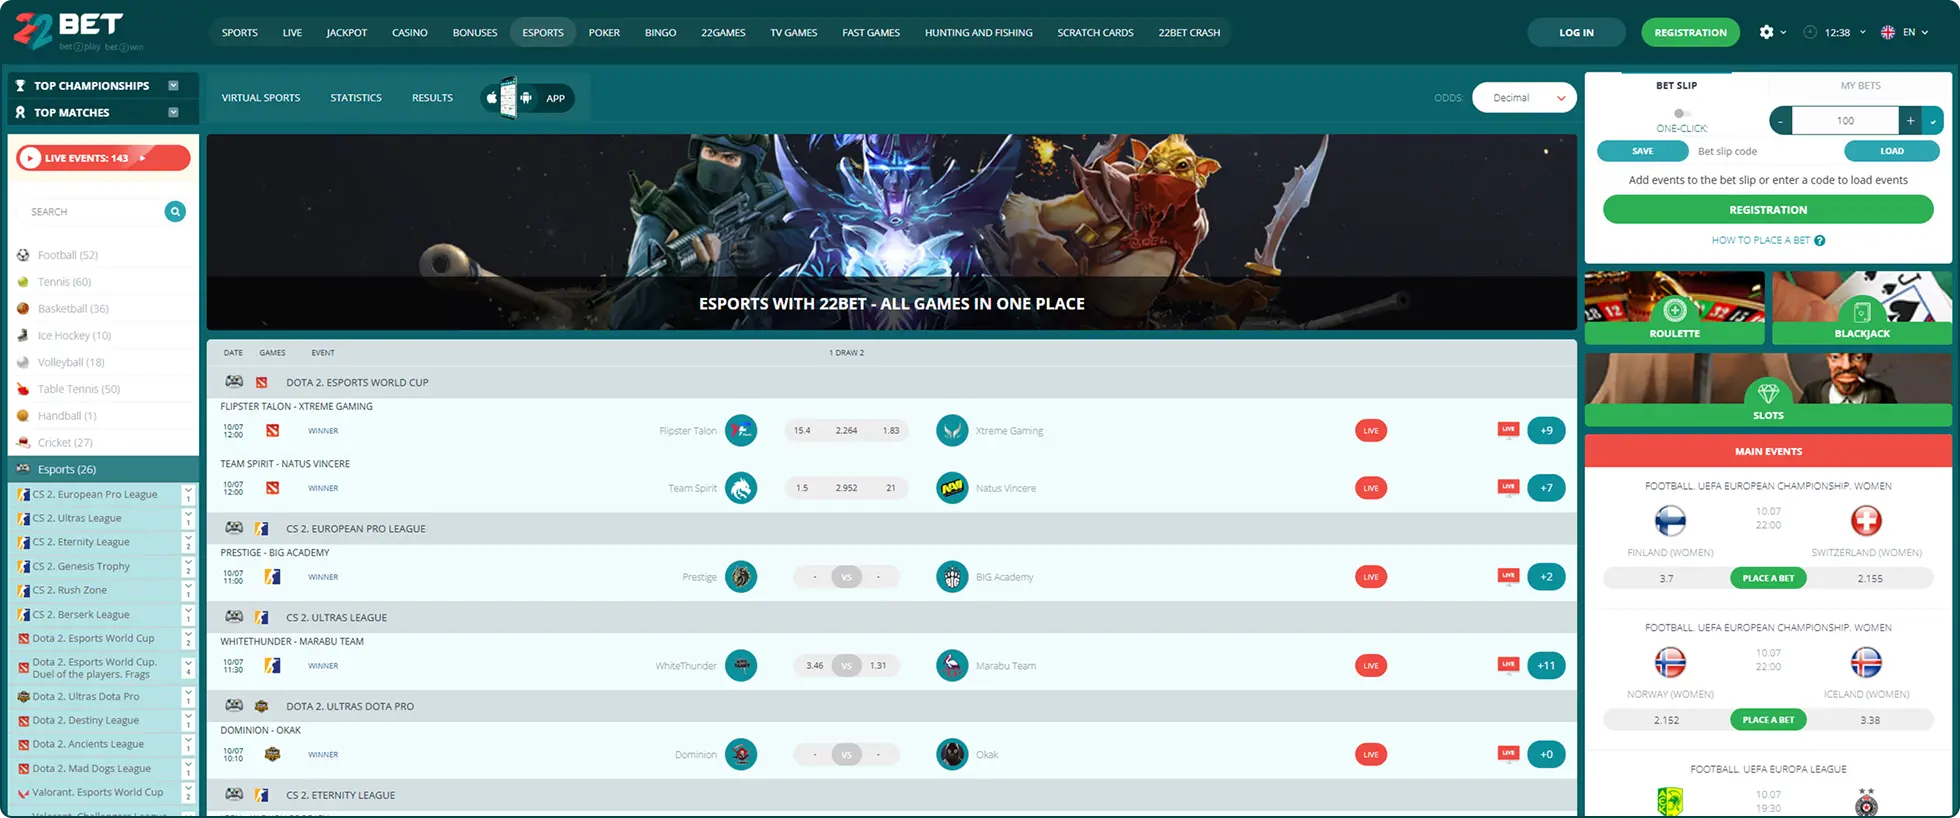Open the Casino menu
The image size is (1960, 818).
(x=410, y=32)
